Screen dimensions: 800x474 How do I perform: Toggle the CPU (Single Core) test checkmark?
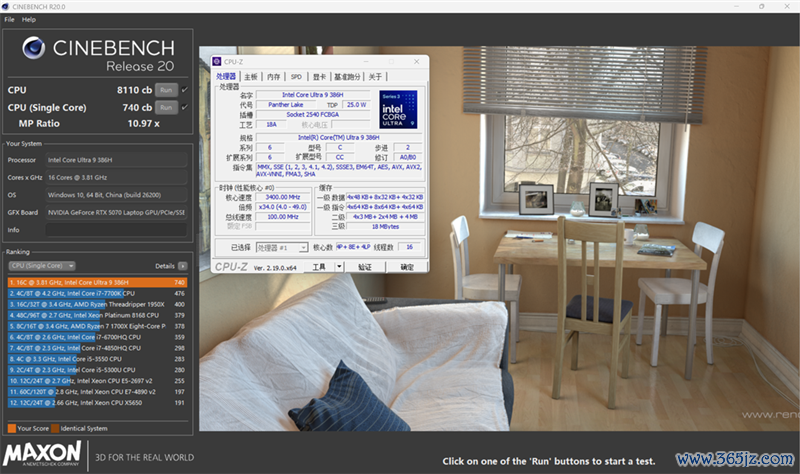point(185,107)
